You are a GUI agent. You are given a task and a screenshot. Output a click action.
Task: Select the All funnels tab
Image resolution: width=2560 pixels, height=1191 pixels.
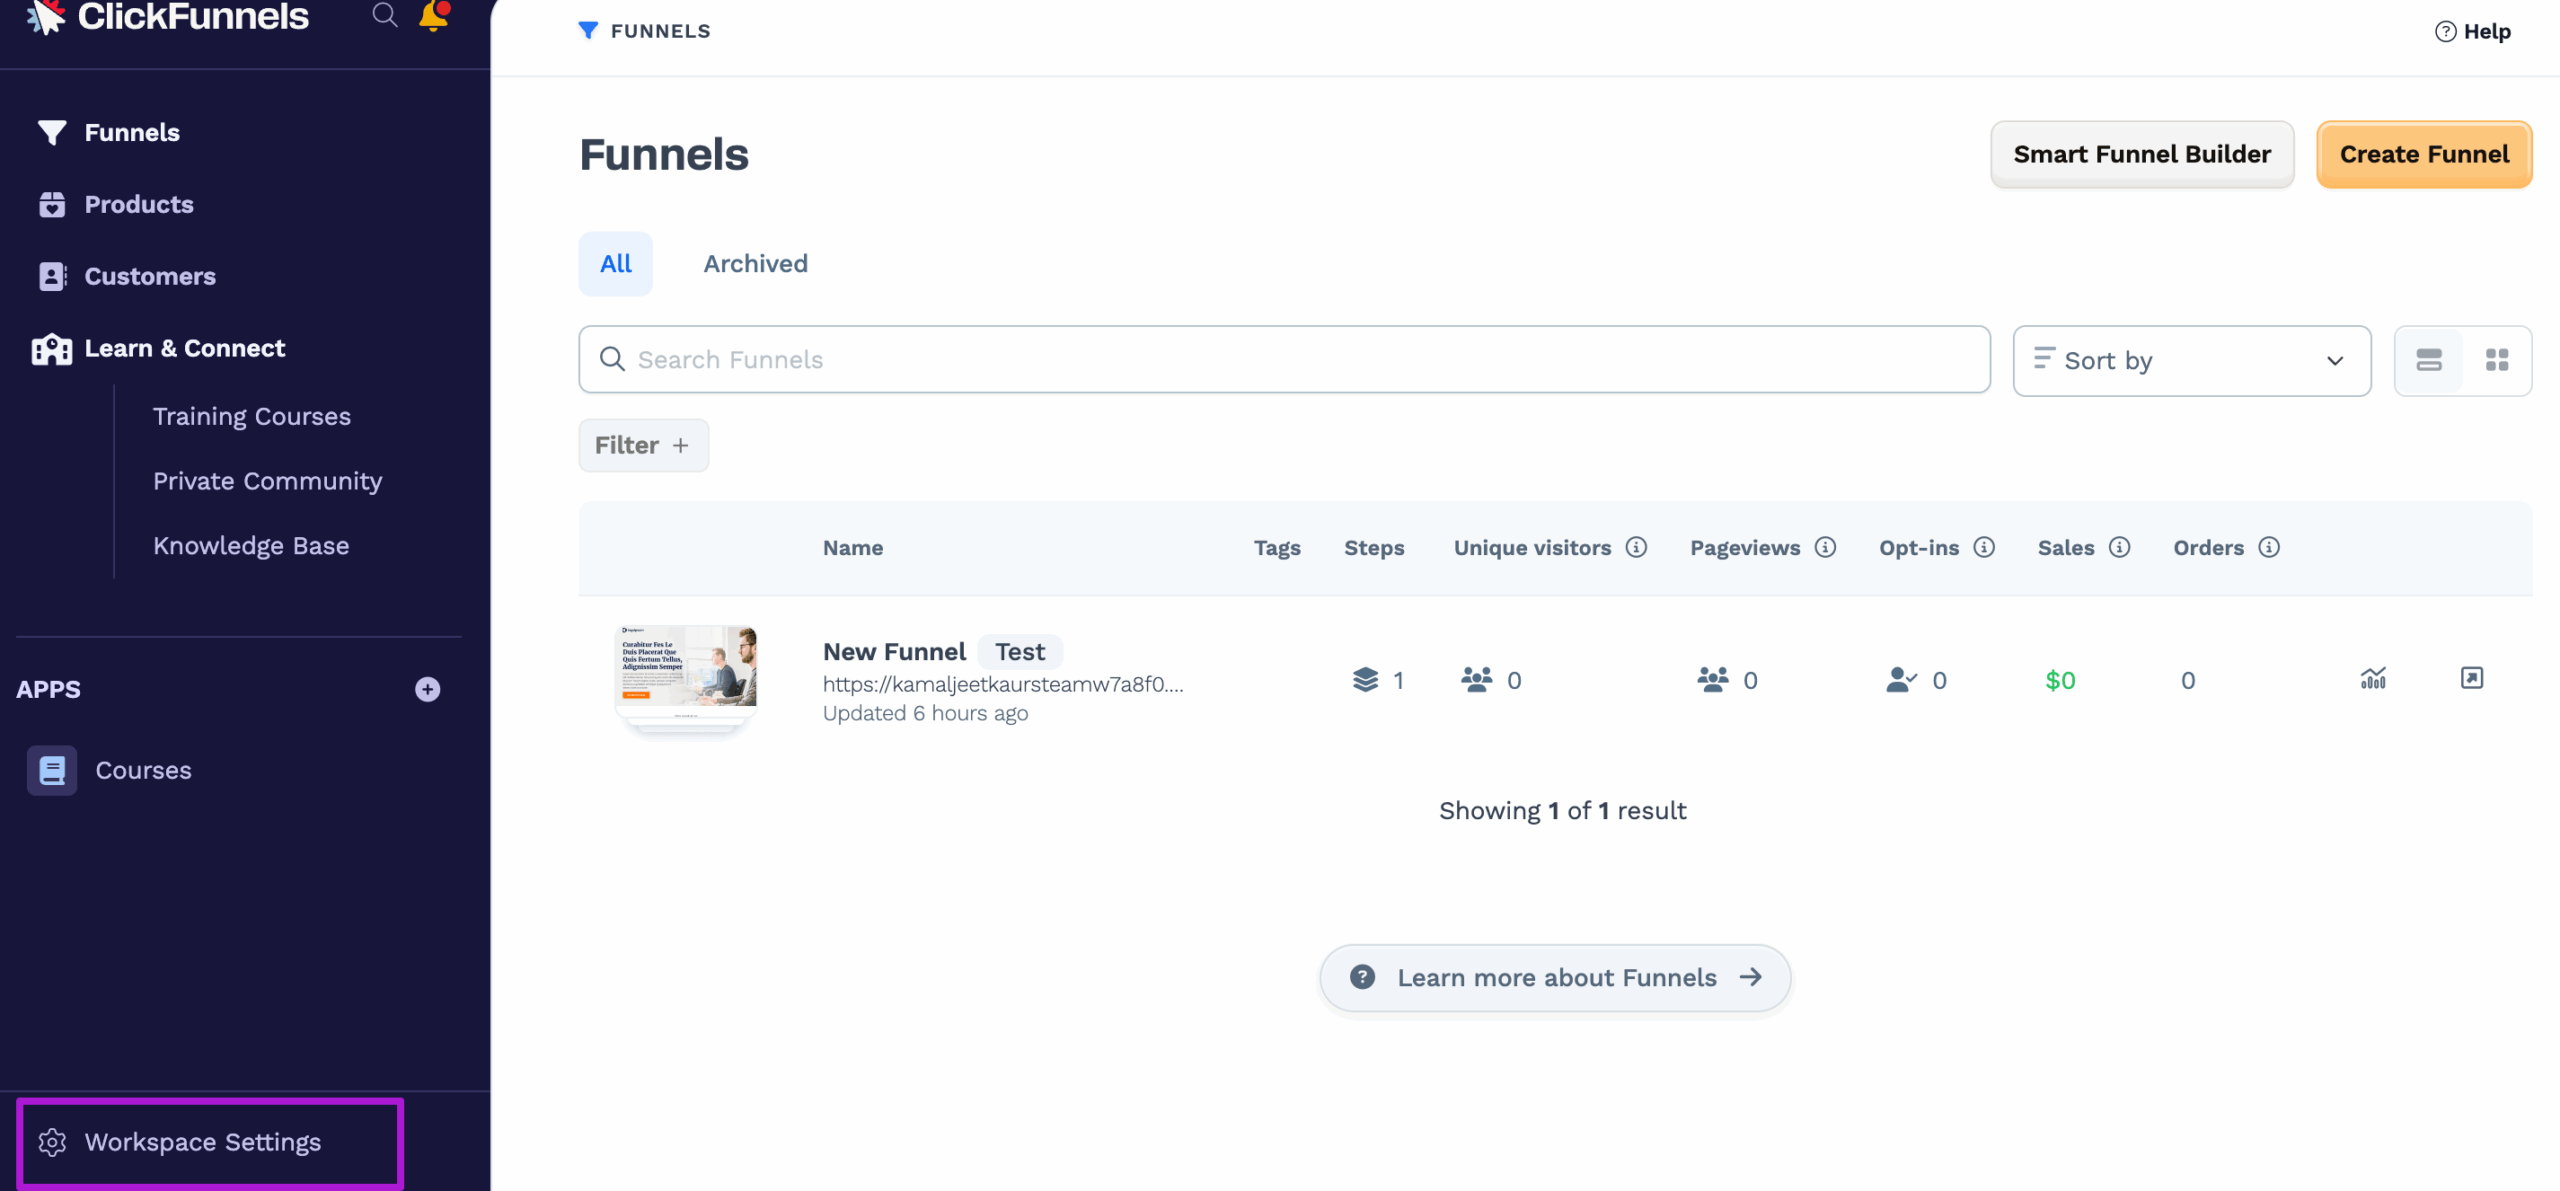[615, 263]
